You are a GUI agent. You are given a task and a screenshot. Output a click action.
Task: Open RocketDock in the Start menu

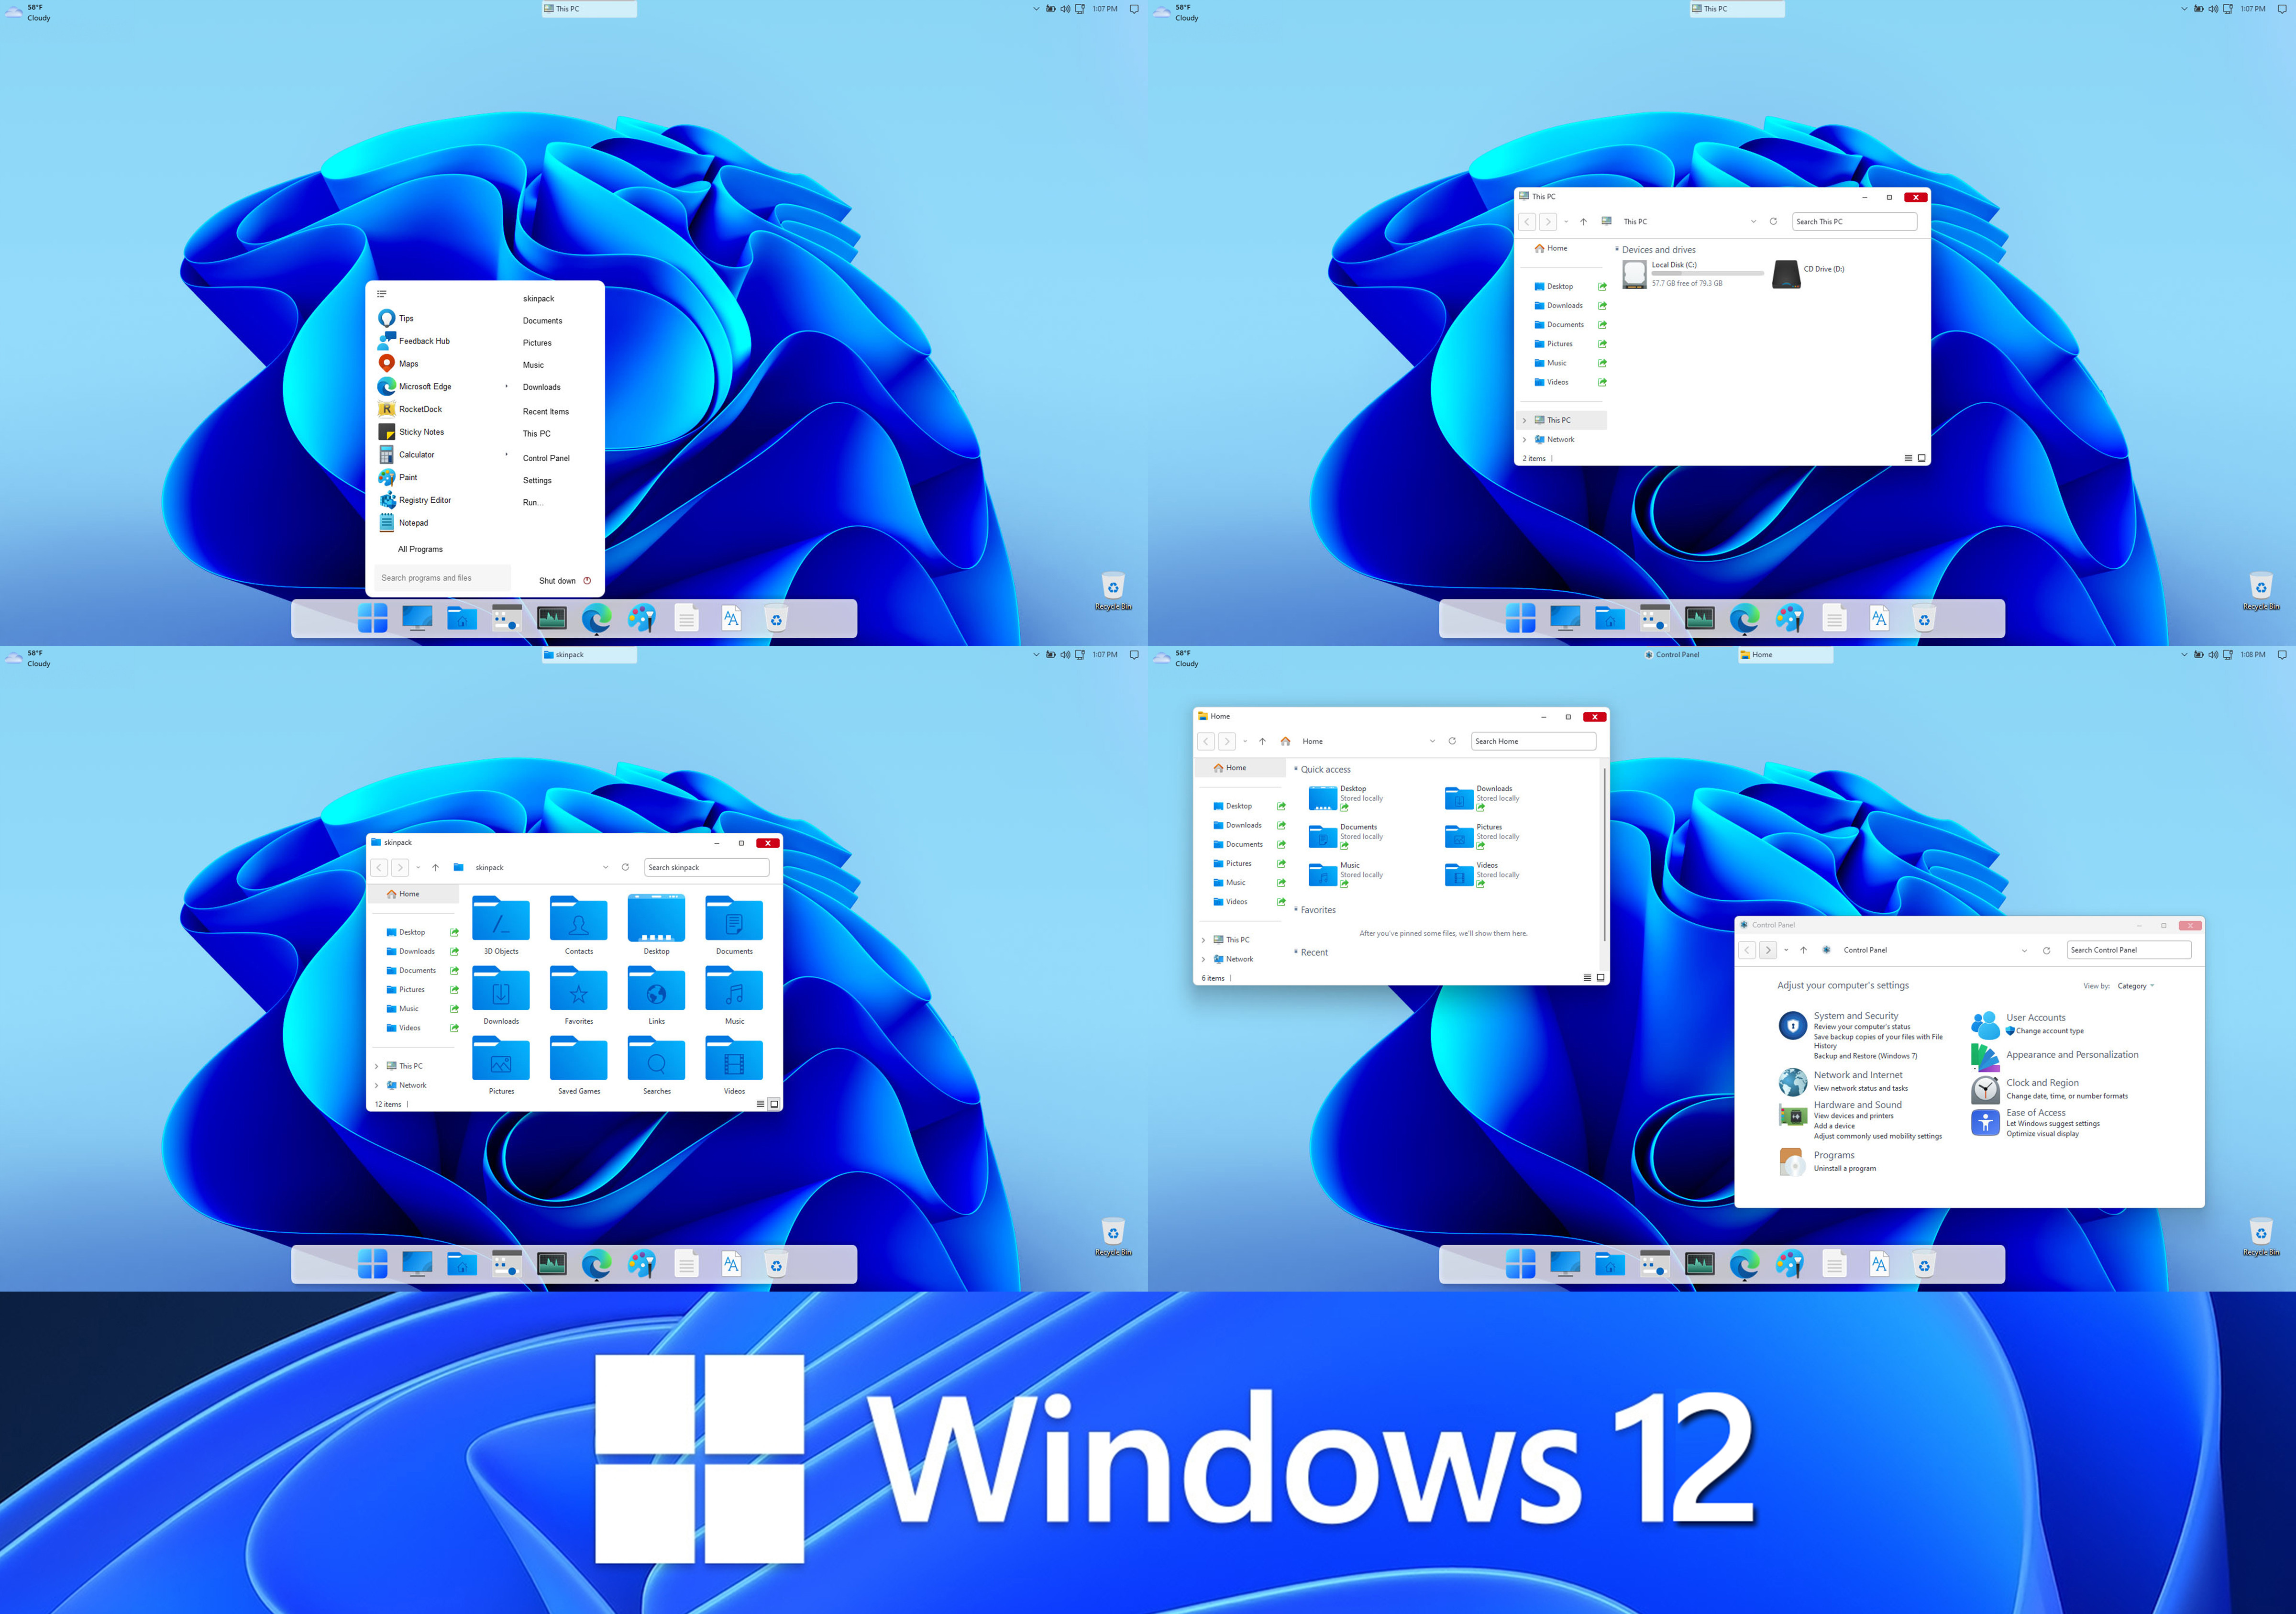pyautogui.click(x=410, y=409)
